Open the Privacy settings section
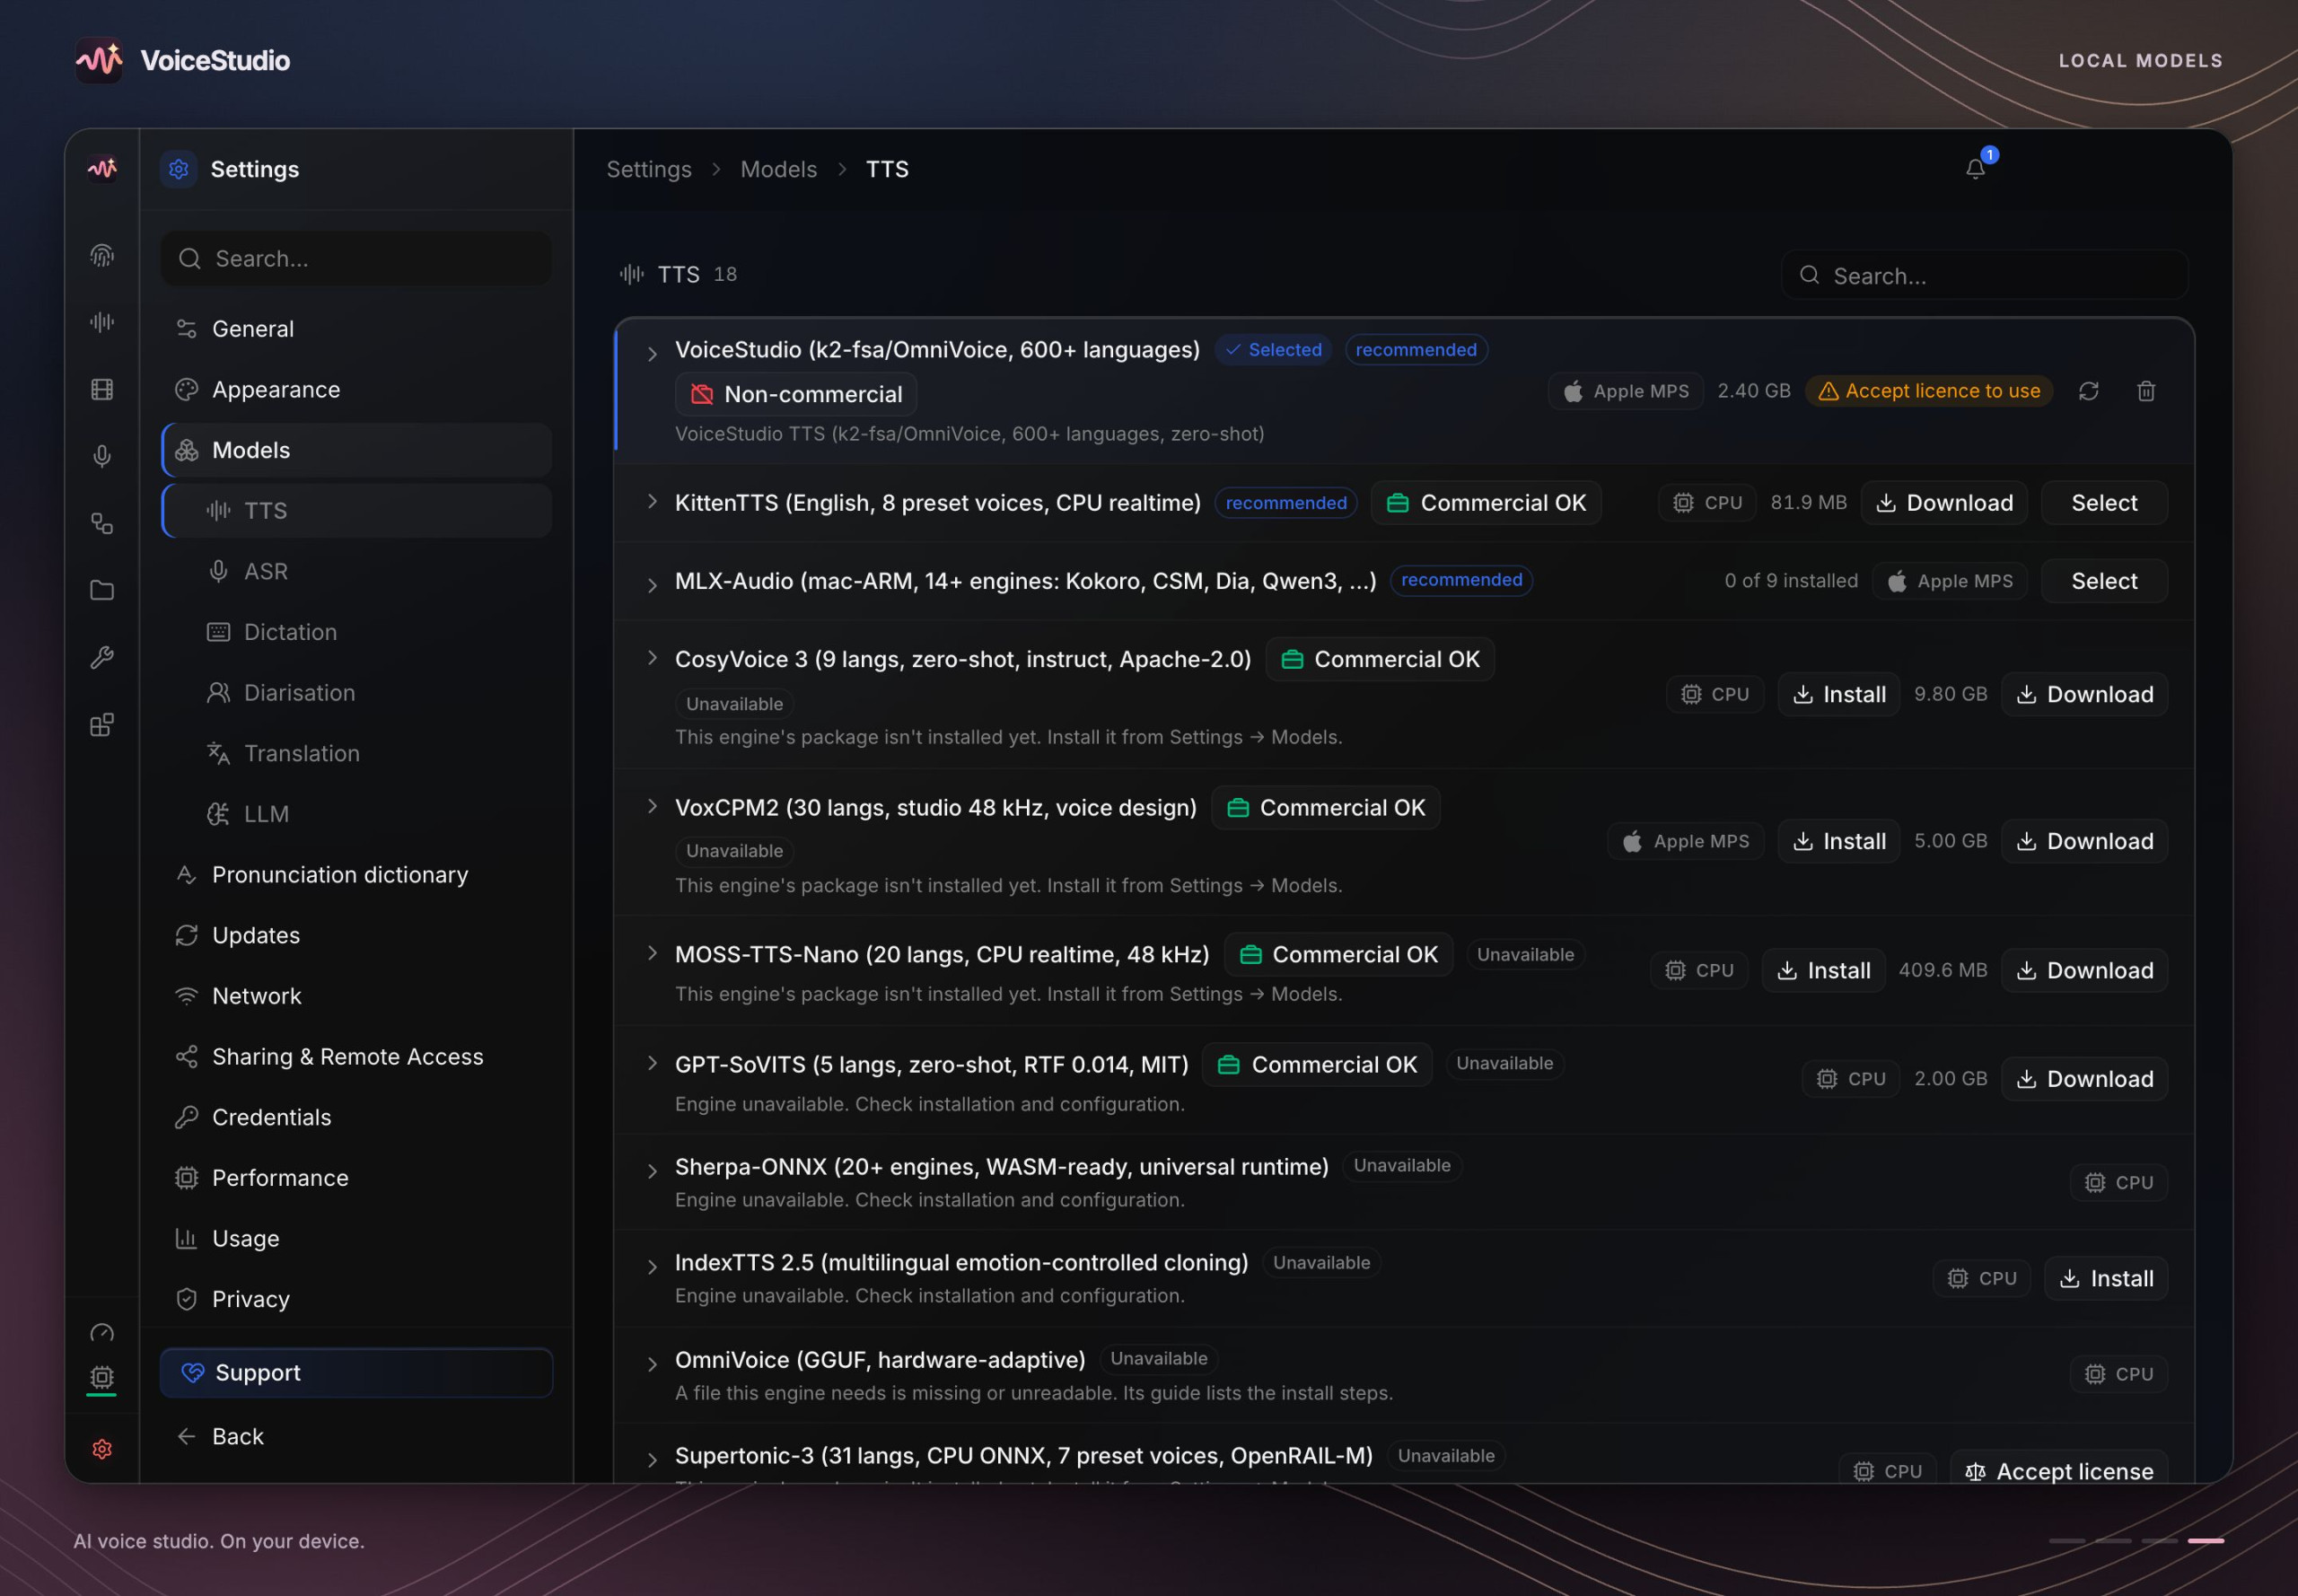Image resolution: width=2298 pixels, height=1596 pixels. point(356,1299)
